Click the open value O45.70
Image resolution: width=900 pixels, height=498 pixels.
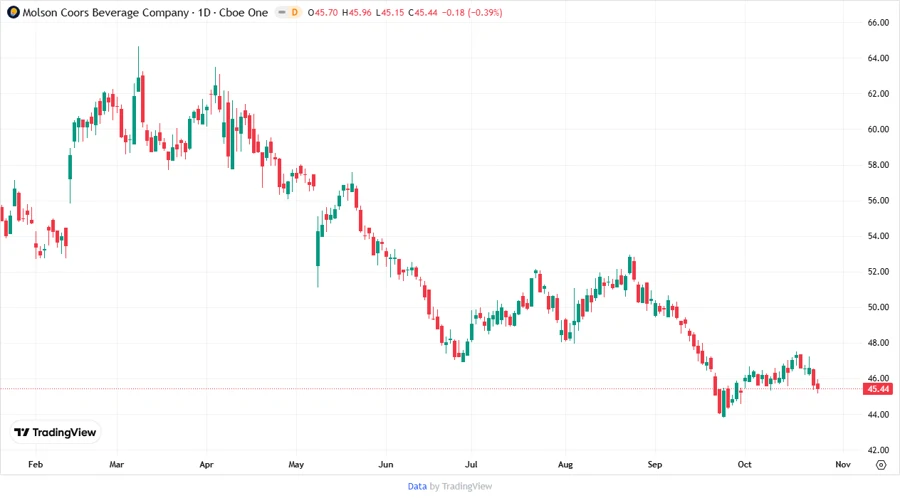click(323, 12)
